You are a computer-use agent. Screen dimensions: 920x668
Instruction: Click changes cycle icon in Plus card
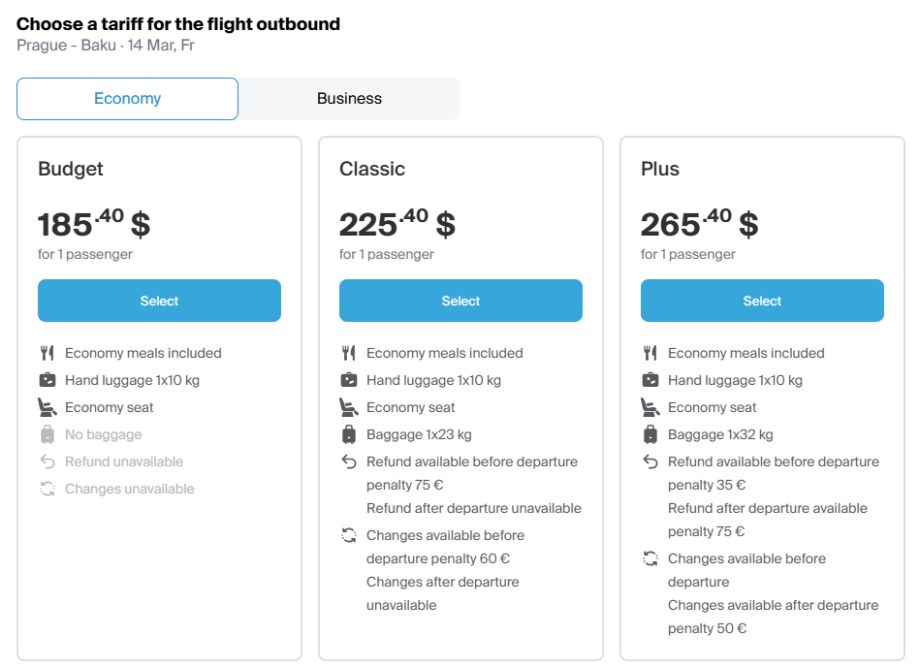(x=650, y=559)
